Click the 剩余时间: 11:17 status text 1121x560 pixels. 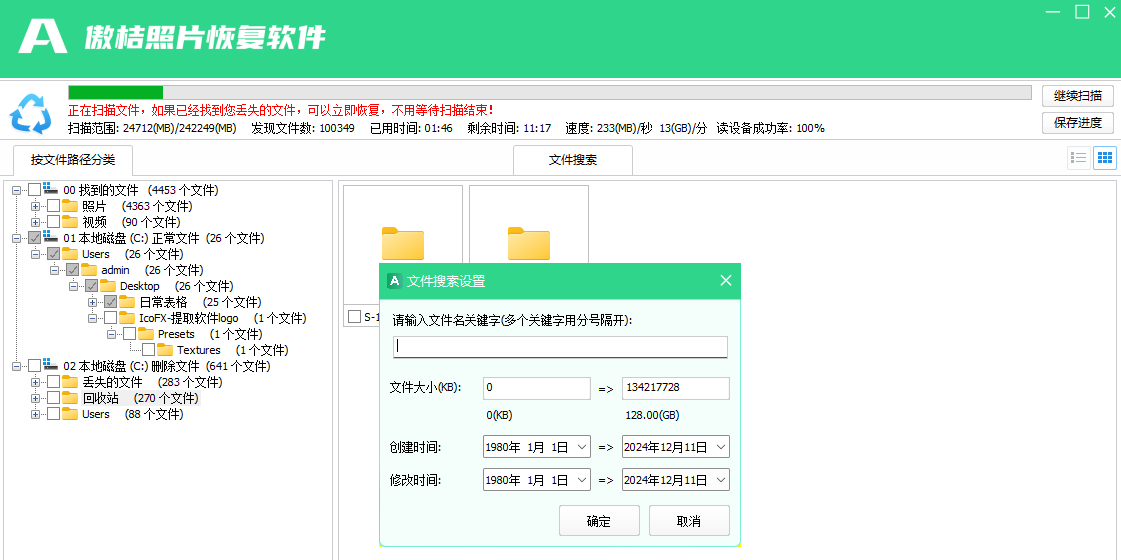(x=509, y=129)
